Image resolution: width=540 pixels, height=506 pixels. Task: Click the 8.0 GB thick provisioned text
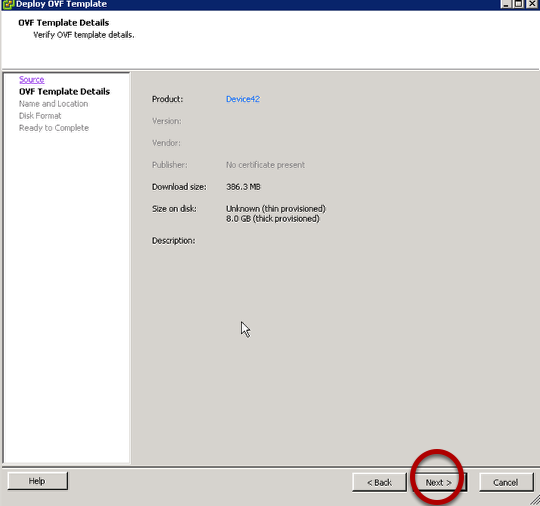(273, 219)
